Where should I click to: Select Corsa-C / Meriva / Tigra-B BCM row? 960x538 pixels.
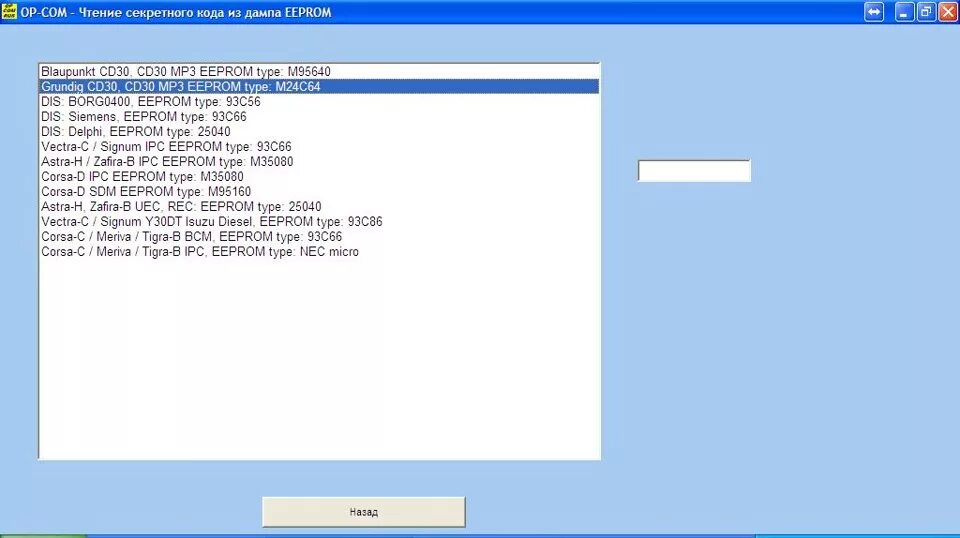tap(319, 236)
